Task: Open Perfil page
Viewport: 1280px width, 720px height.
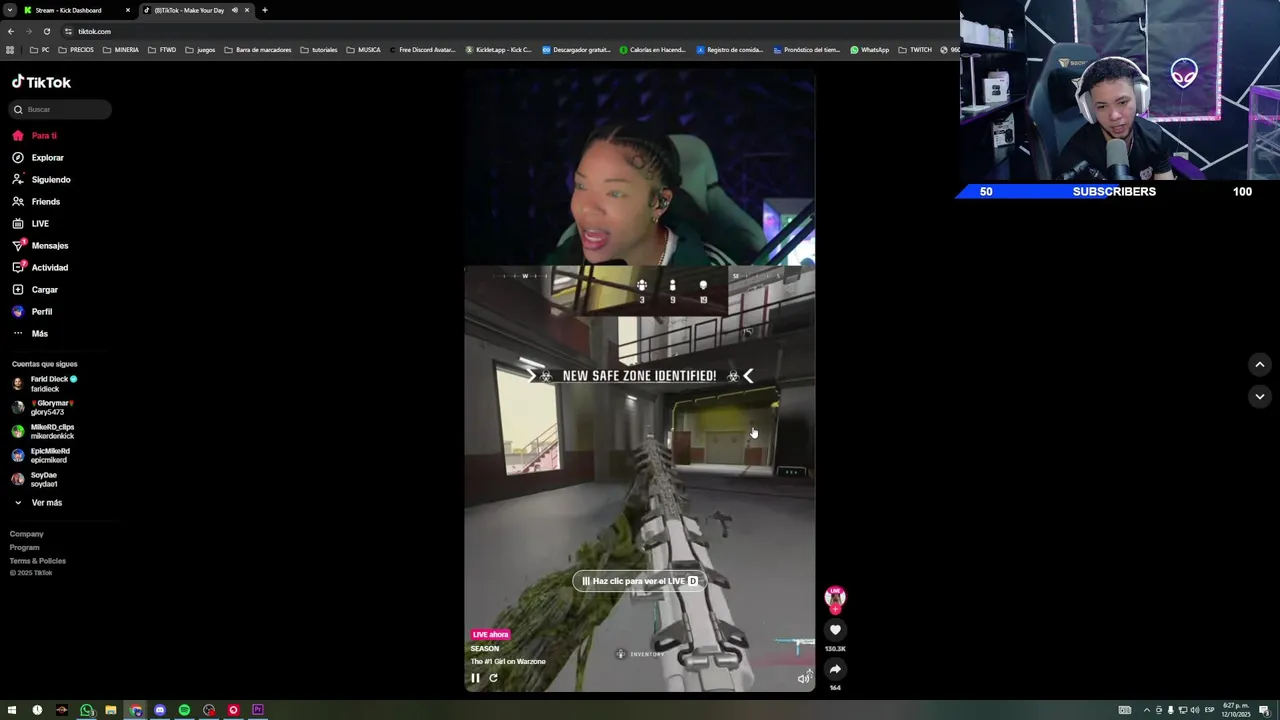Action: pos(32,312)
